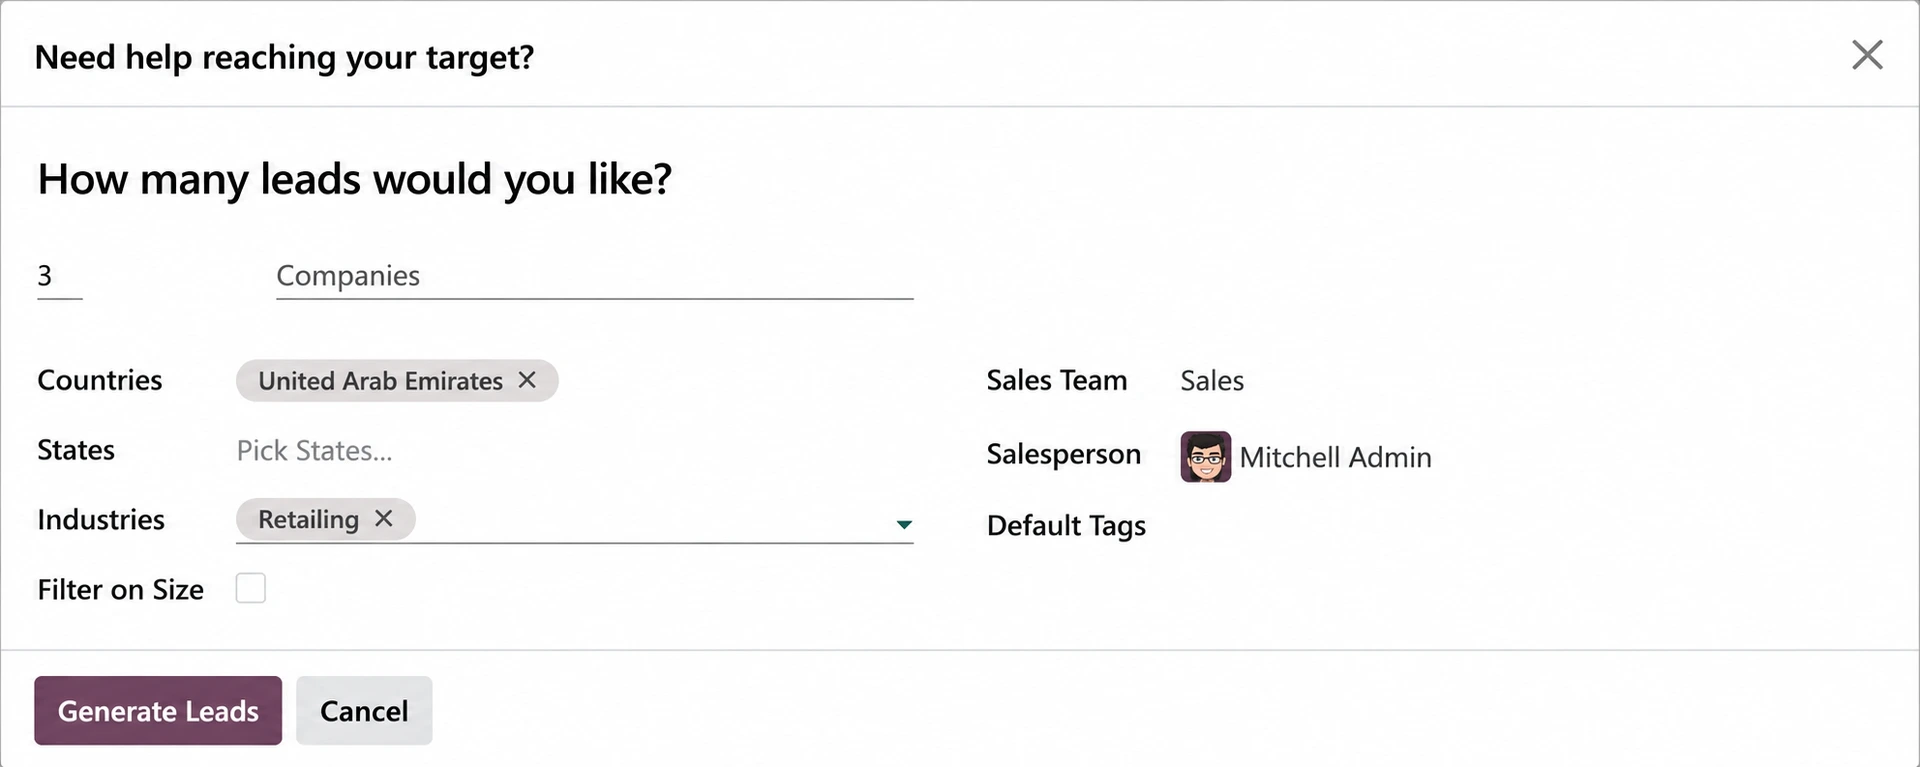The image size is (1920, 767).
Task: Click the Retailing tag label
Action: (308, 519)
